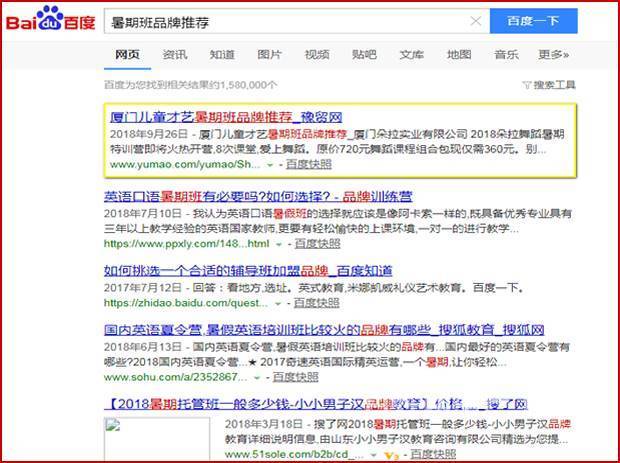This screenshot has width=620, height=463.
Task: Click the date 2017年7月12日 in zhidao result
Action: tap(143, 287)
